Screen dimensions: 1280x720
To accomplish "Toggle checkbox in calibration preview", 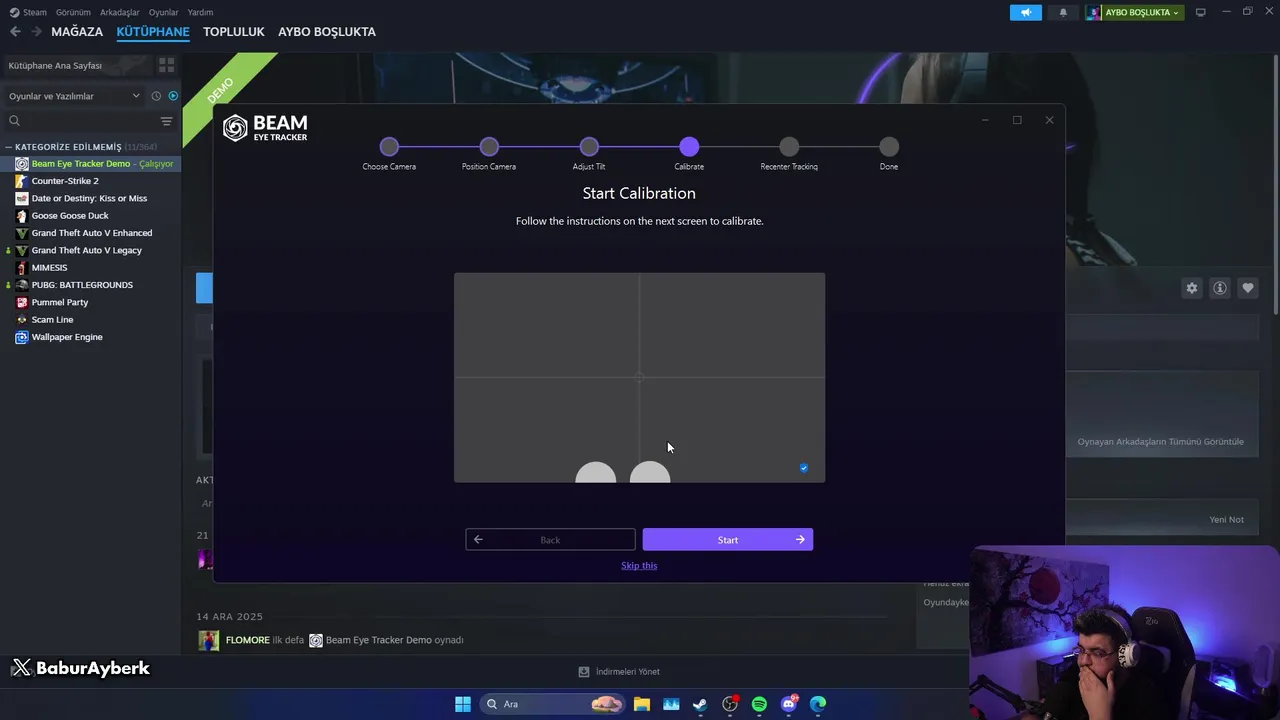I will pyautogui.click(x=804, y=468).
